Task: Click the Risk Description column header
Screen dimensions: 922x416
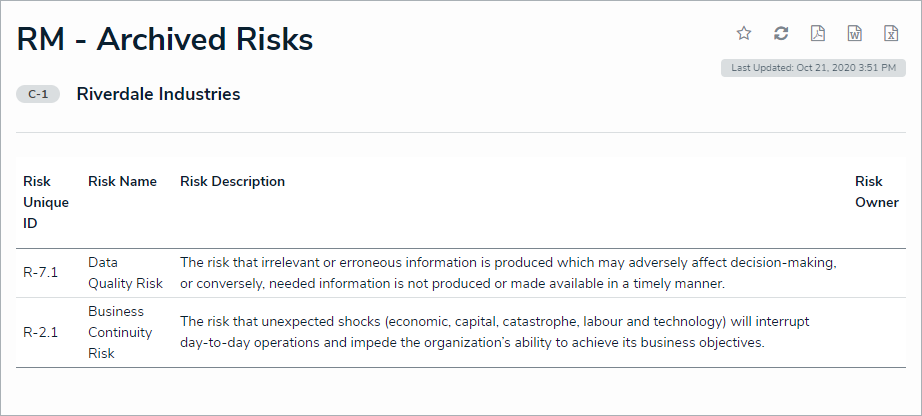Action: click(232, 181)
